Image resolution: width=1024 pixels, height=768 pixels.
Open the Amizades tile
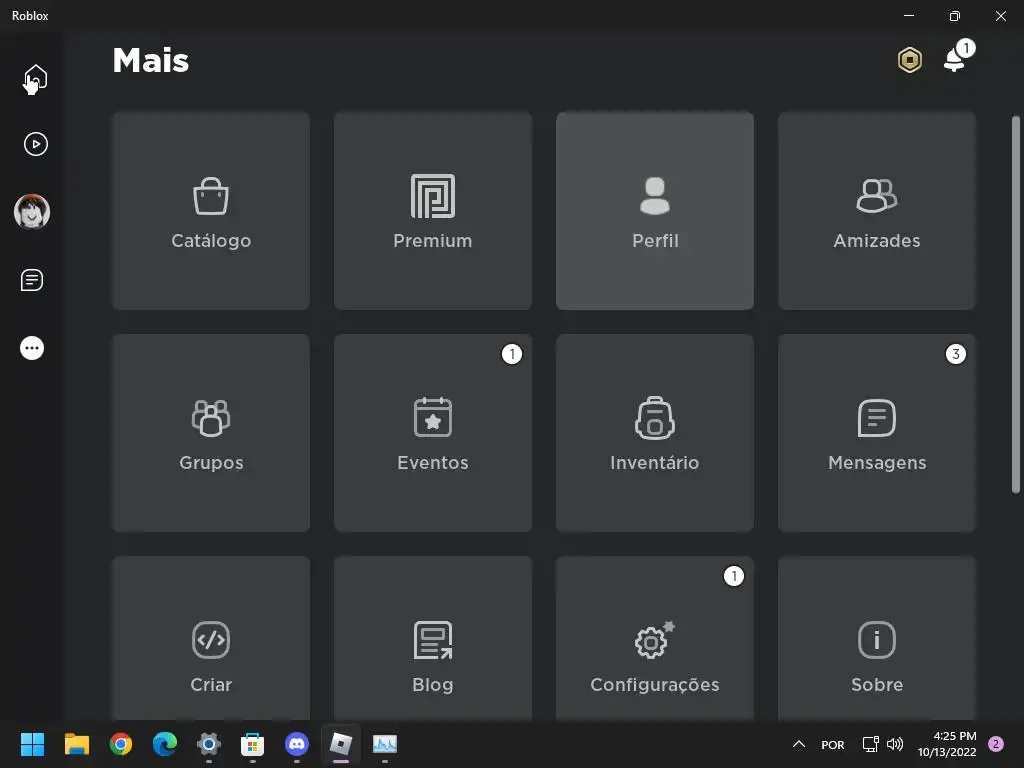(877, 211)
